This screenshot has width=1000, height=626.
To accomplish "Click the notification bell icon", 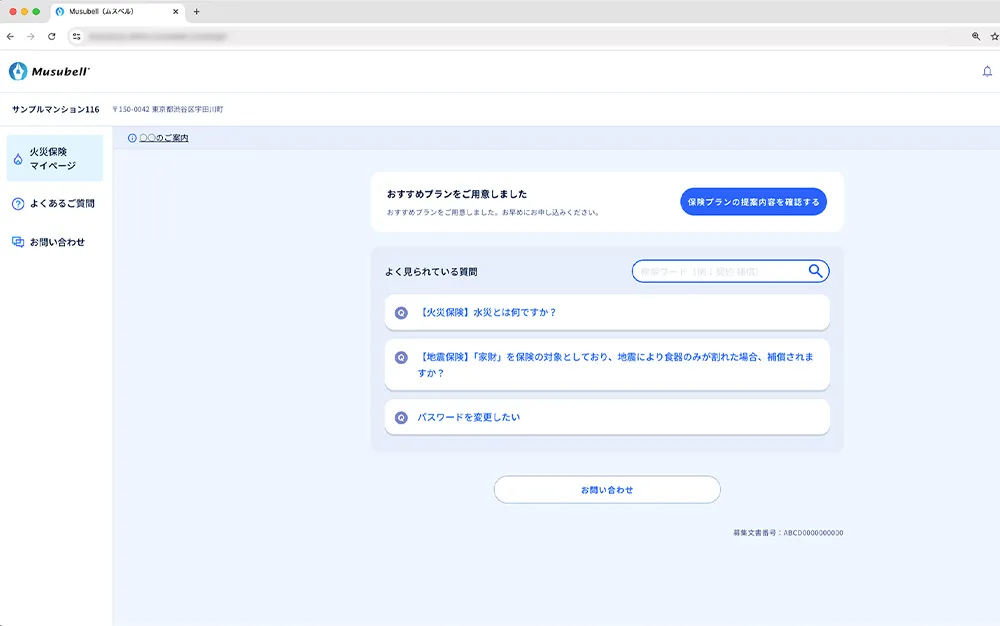I will tap(988, 72).
